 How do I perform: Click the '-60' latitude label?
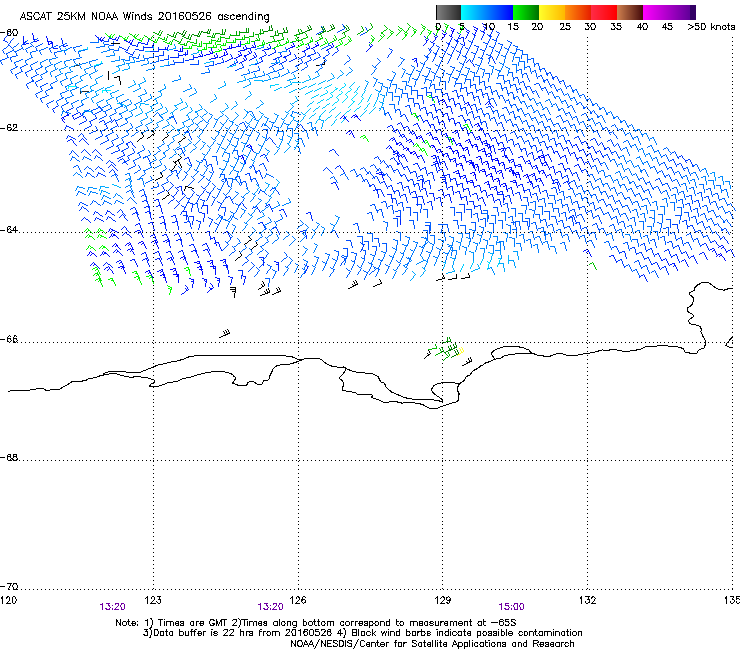[9, 32]
